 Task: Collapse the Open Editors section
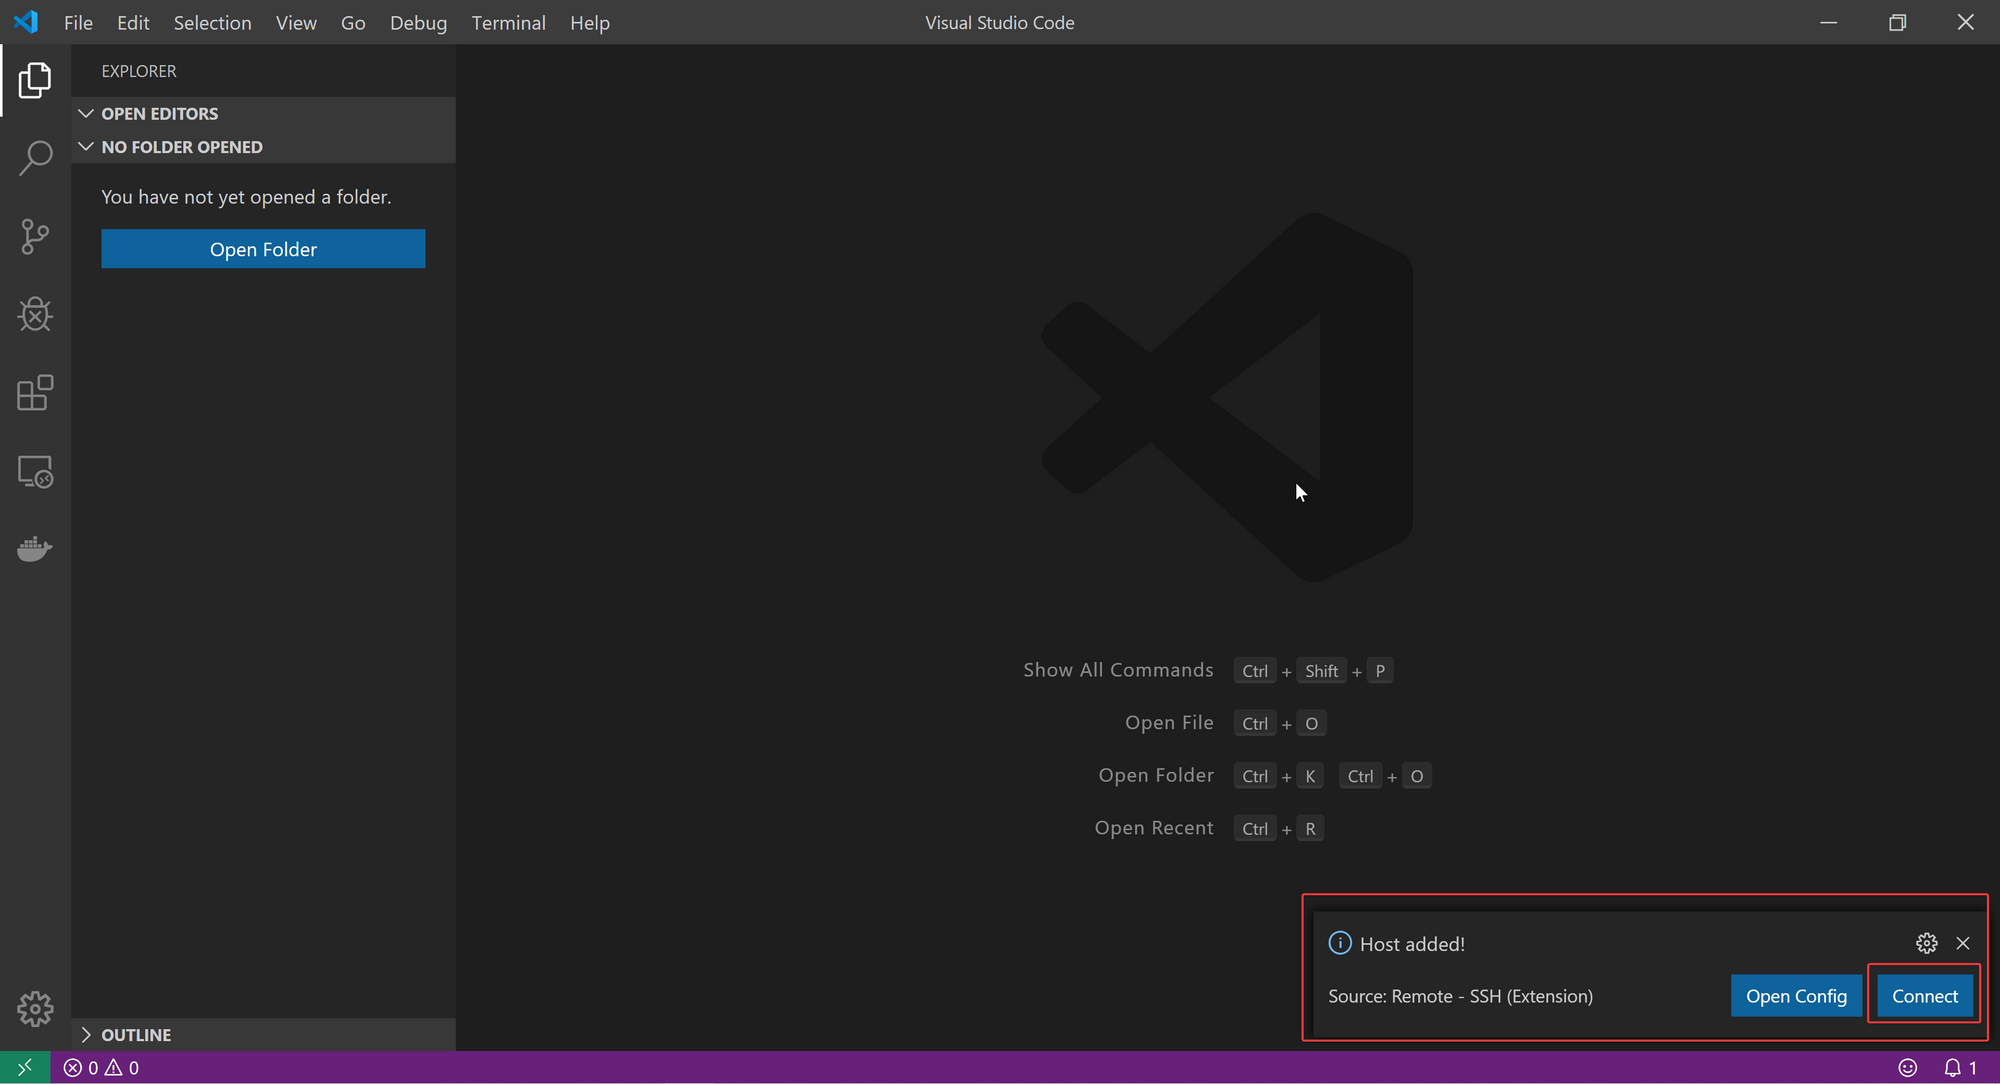click(x=264, y=114)
